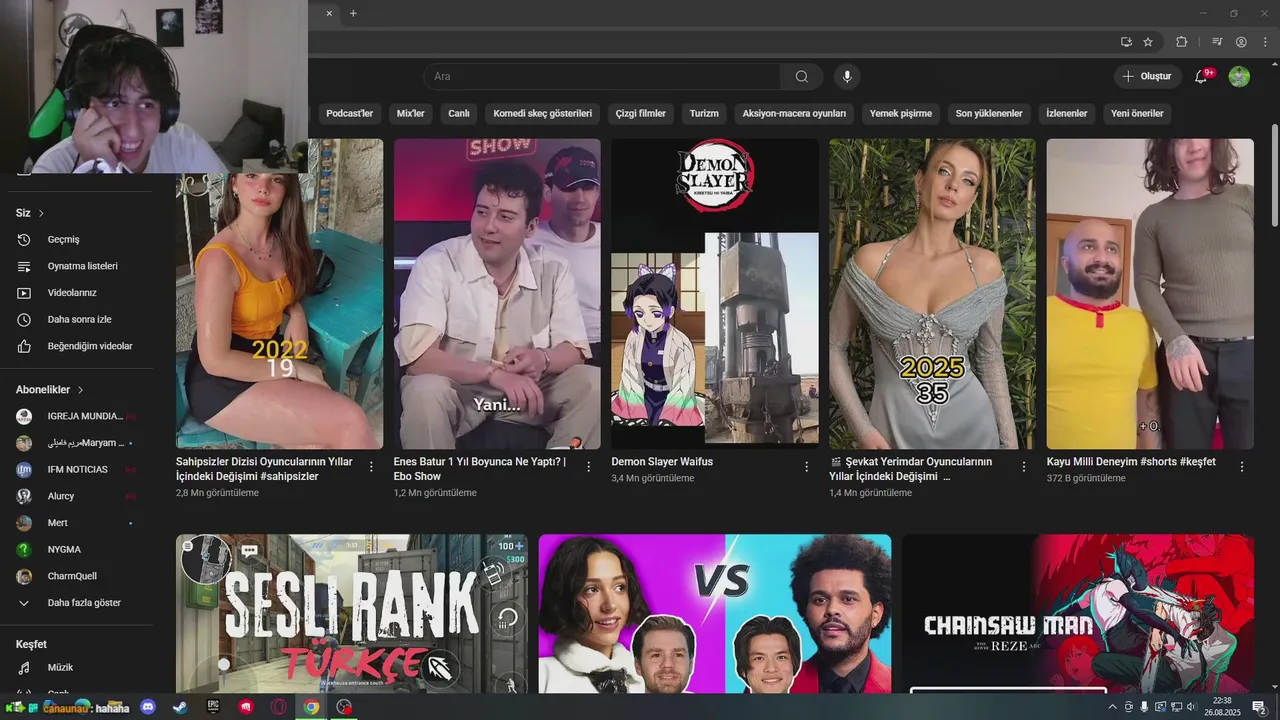
Task: Open the Chainsaw Man video thumbnail
Action: [1078, 614]
